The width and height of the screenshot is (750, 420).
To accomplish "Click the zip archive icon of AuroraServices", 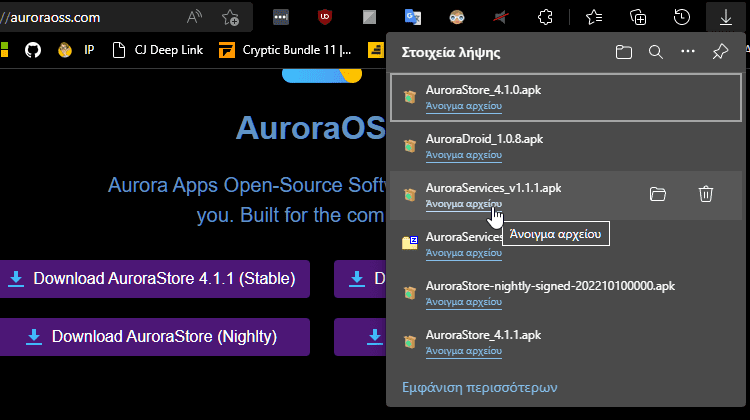I will click(409, 243).
